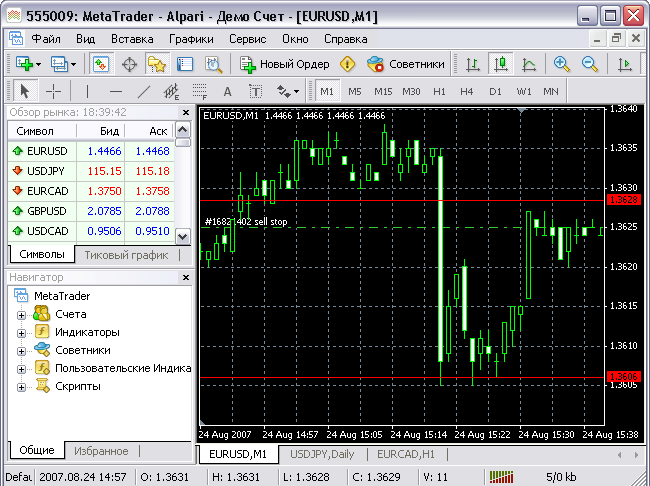650x486 pixels.
Task: Click the Zoom Out magnifier icon
Action: (x=590, y=64)
